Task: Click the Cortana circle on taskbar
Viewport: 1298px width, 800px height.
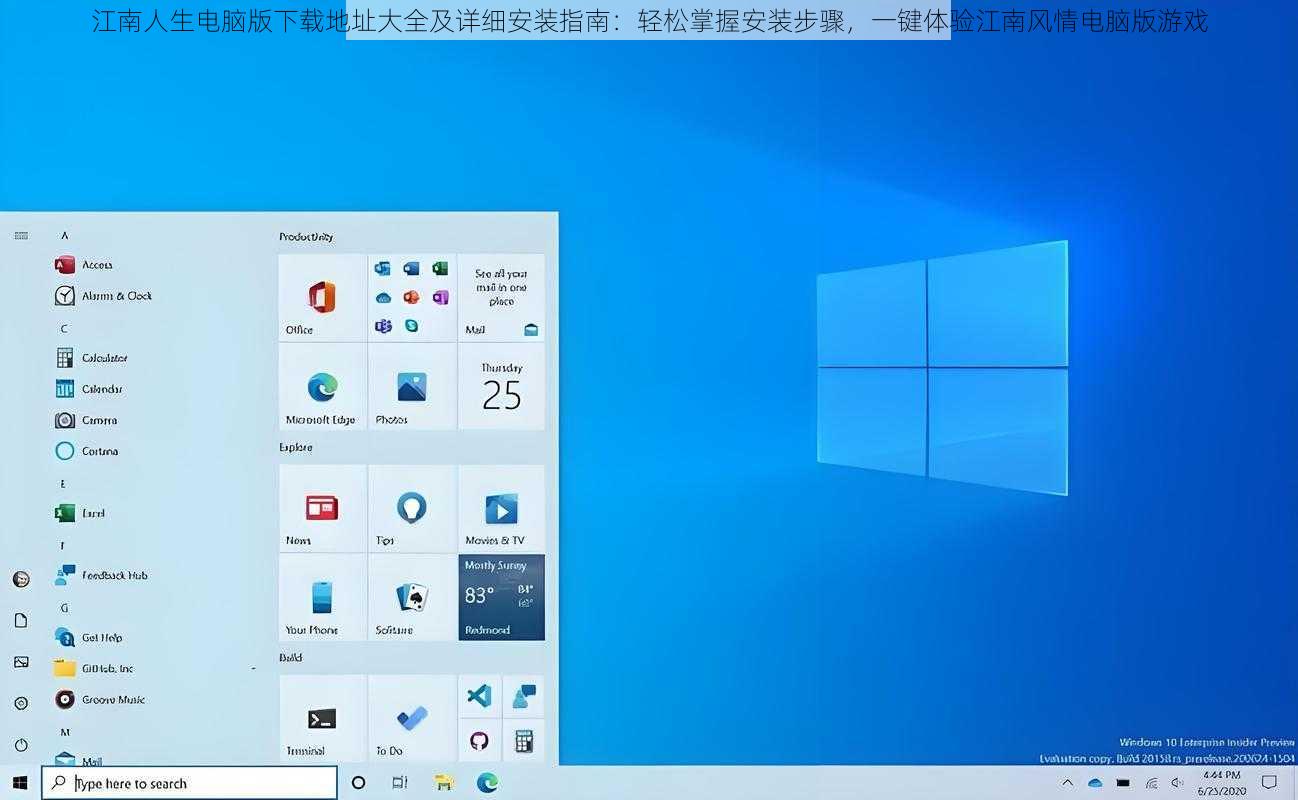Action: click(358, 783)
